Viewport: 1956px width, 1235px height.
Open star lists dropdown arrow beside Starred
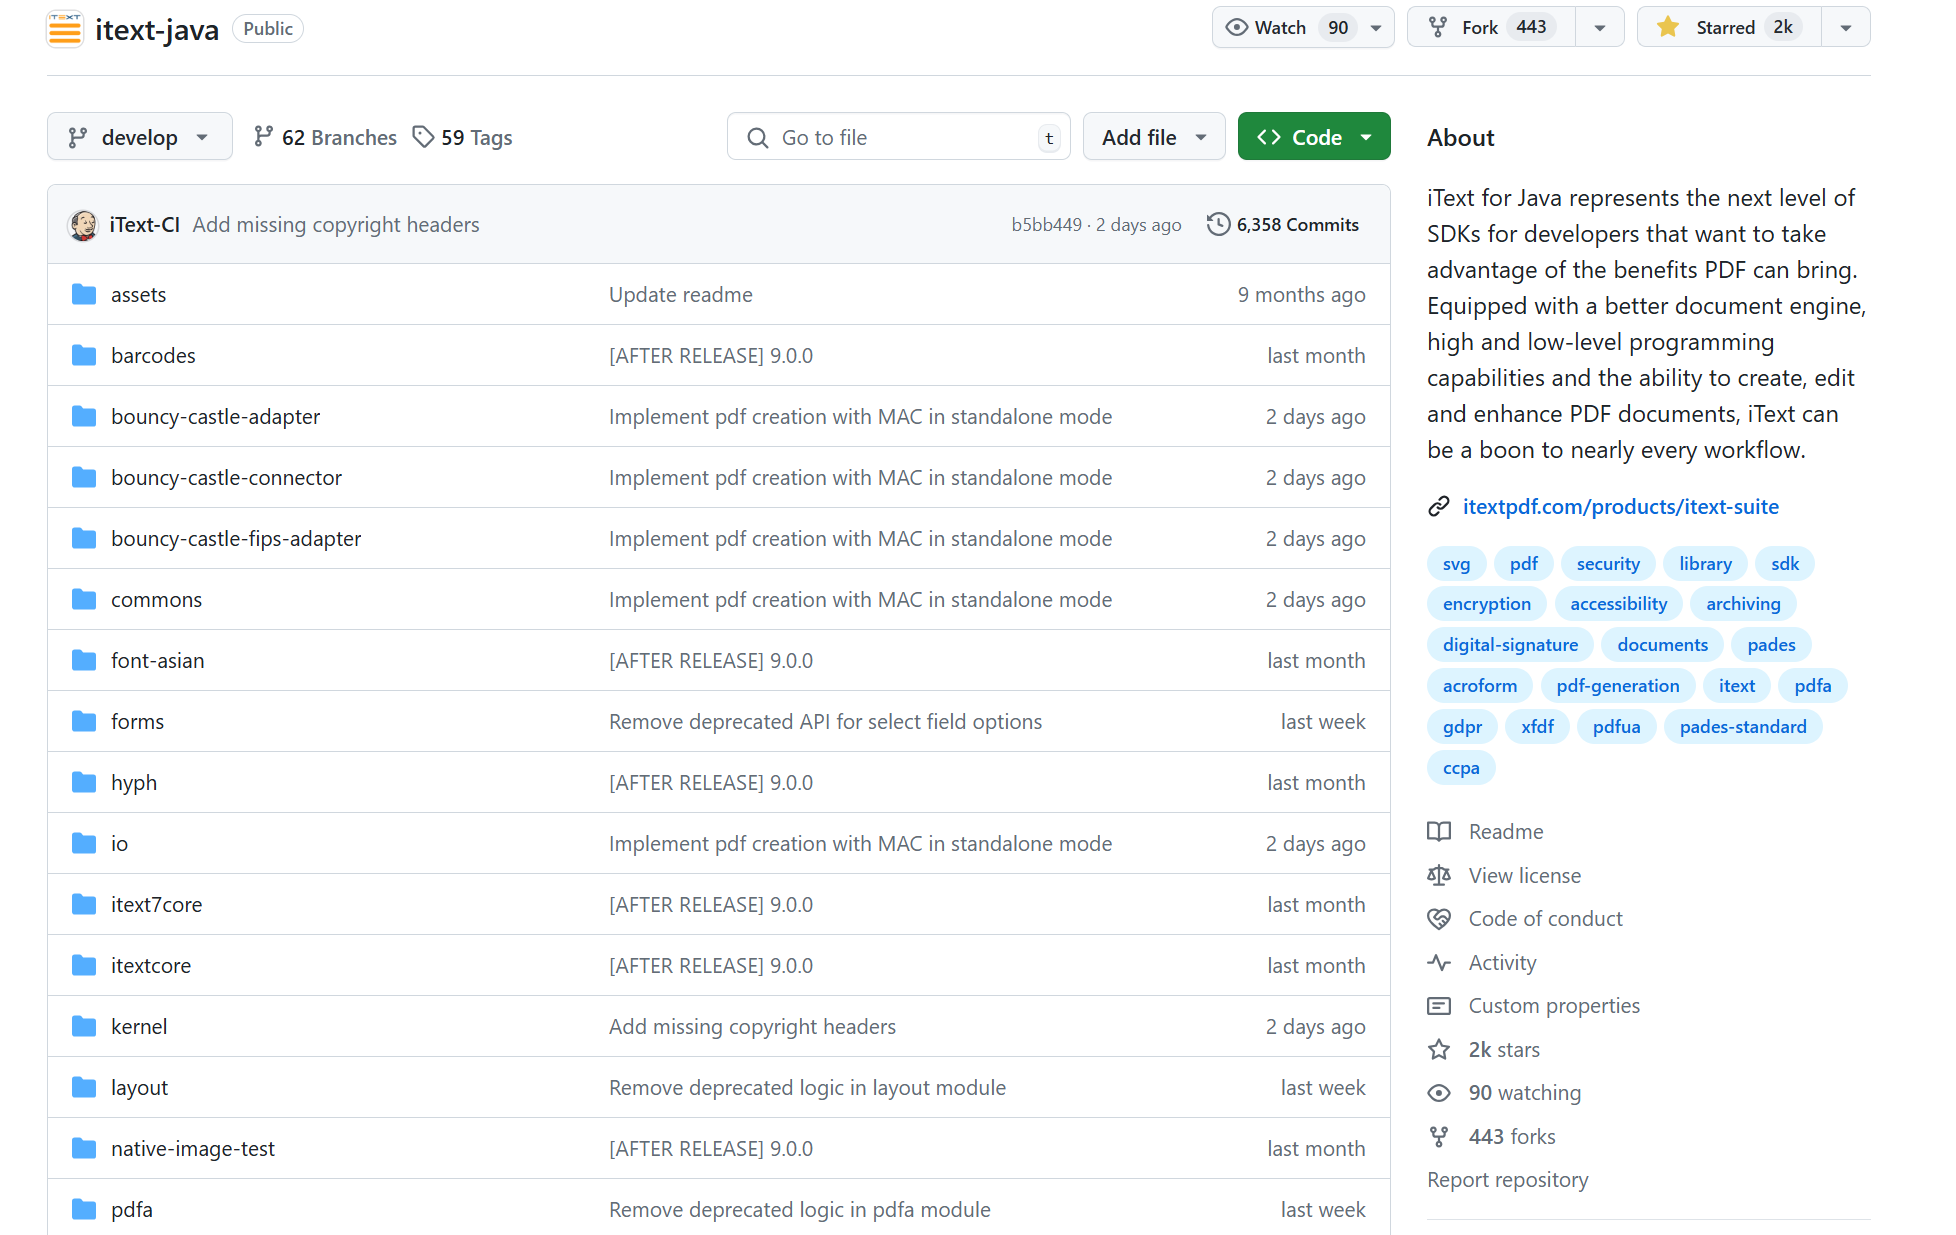[1846, 28]
